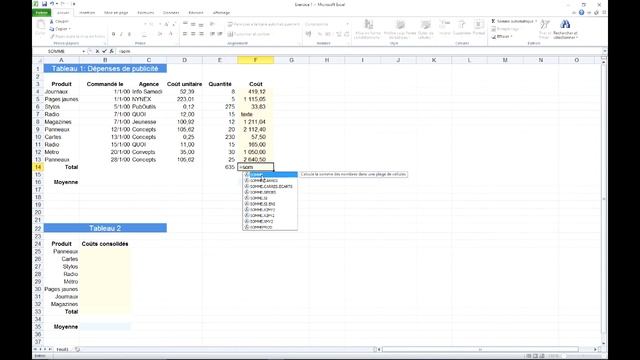Viewport: 640px width, 360px height.
Task: Switch to the Accueil tab
Action: [x=63, y=13]
